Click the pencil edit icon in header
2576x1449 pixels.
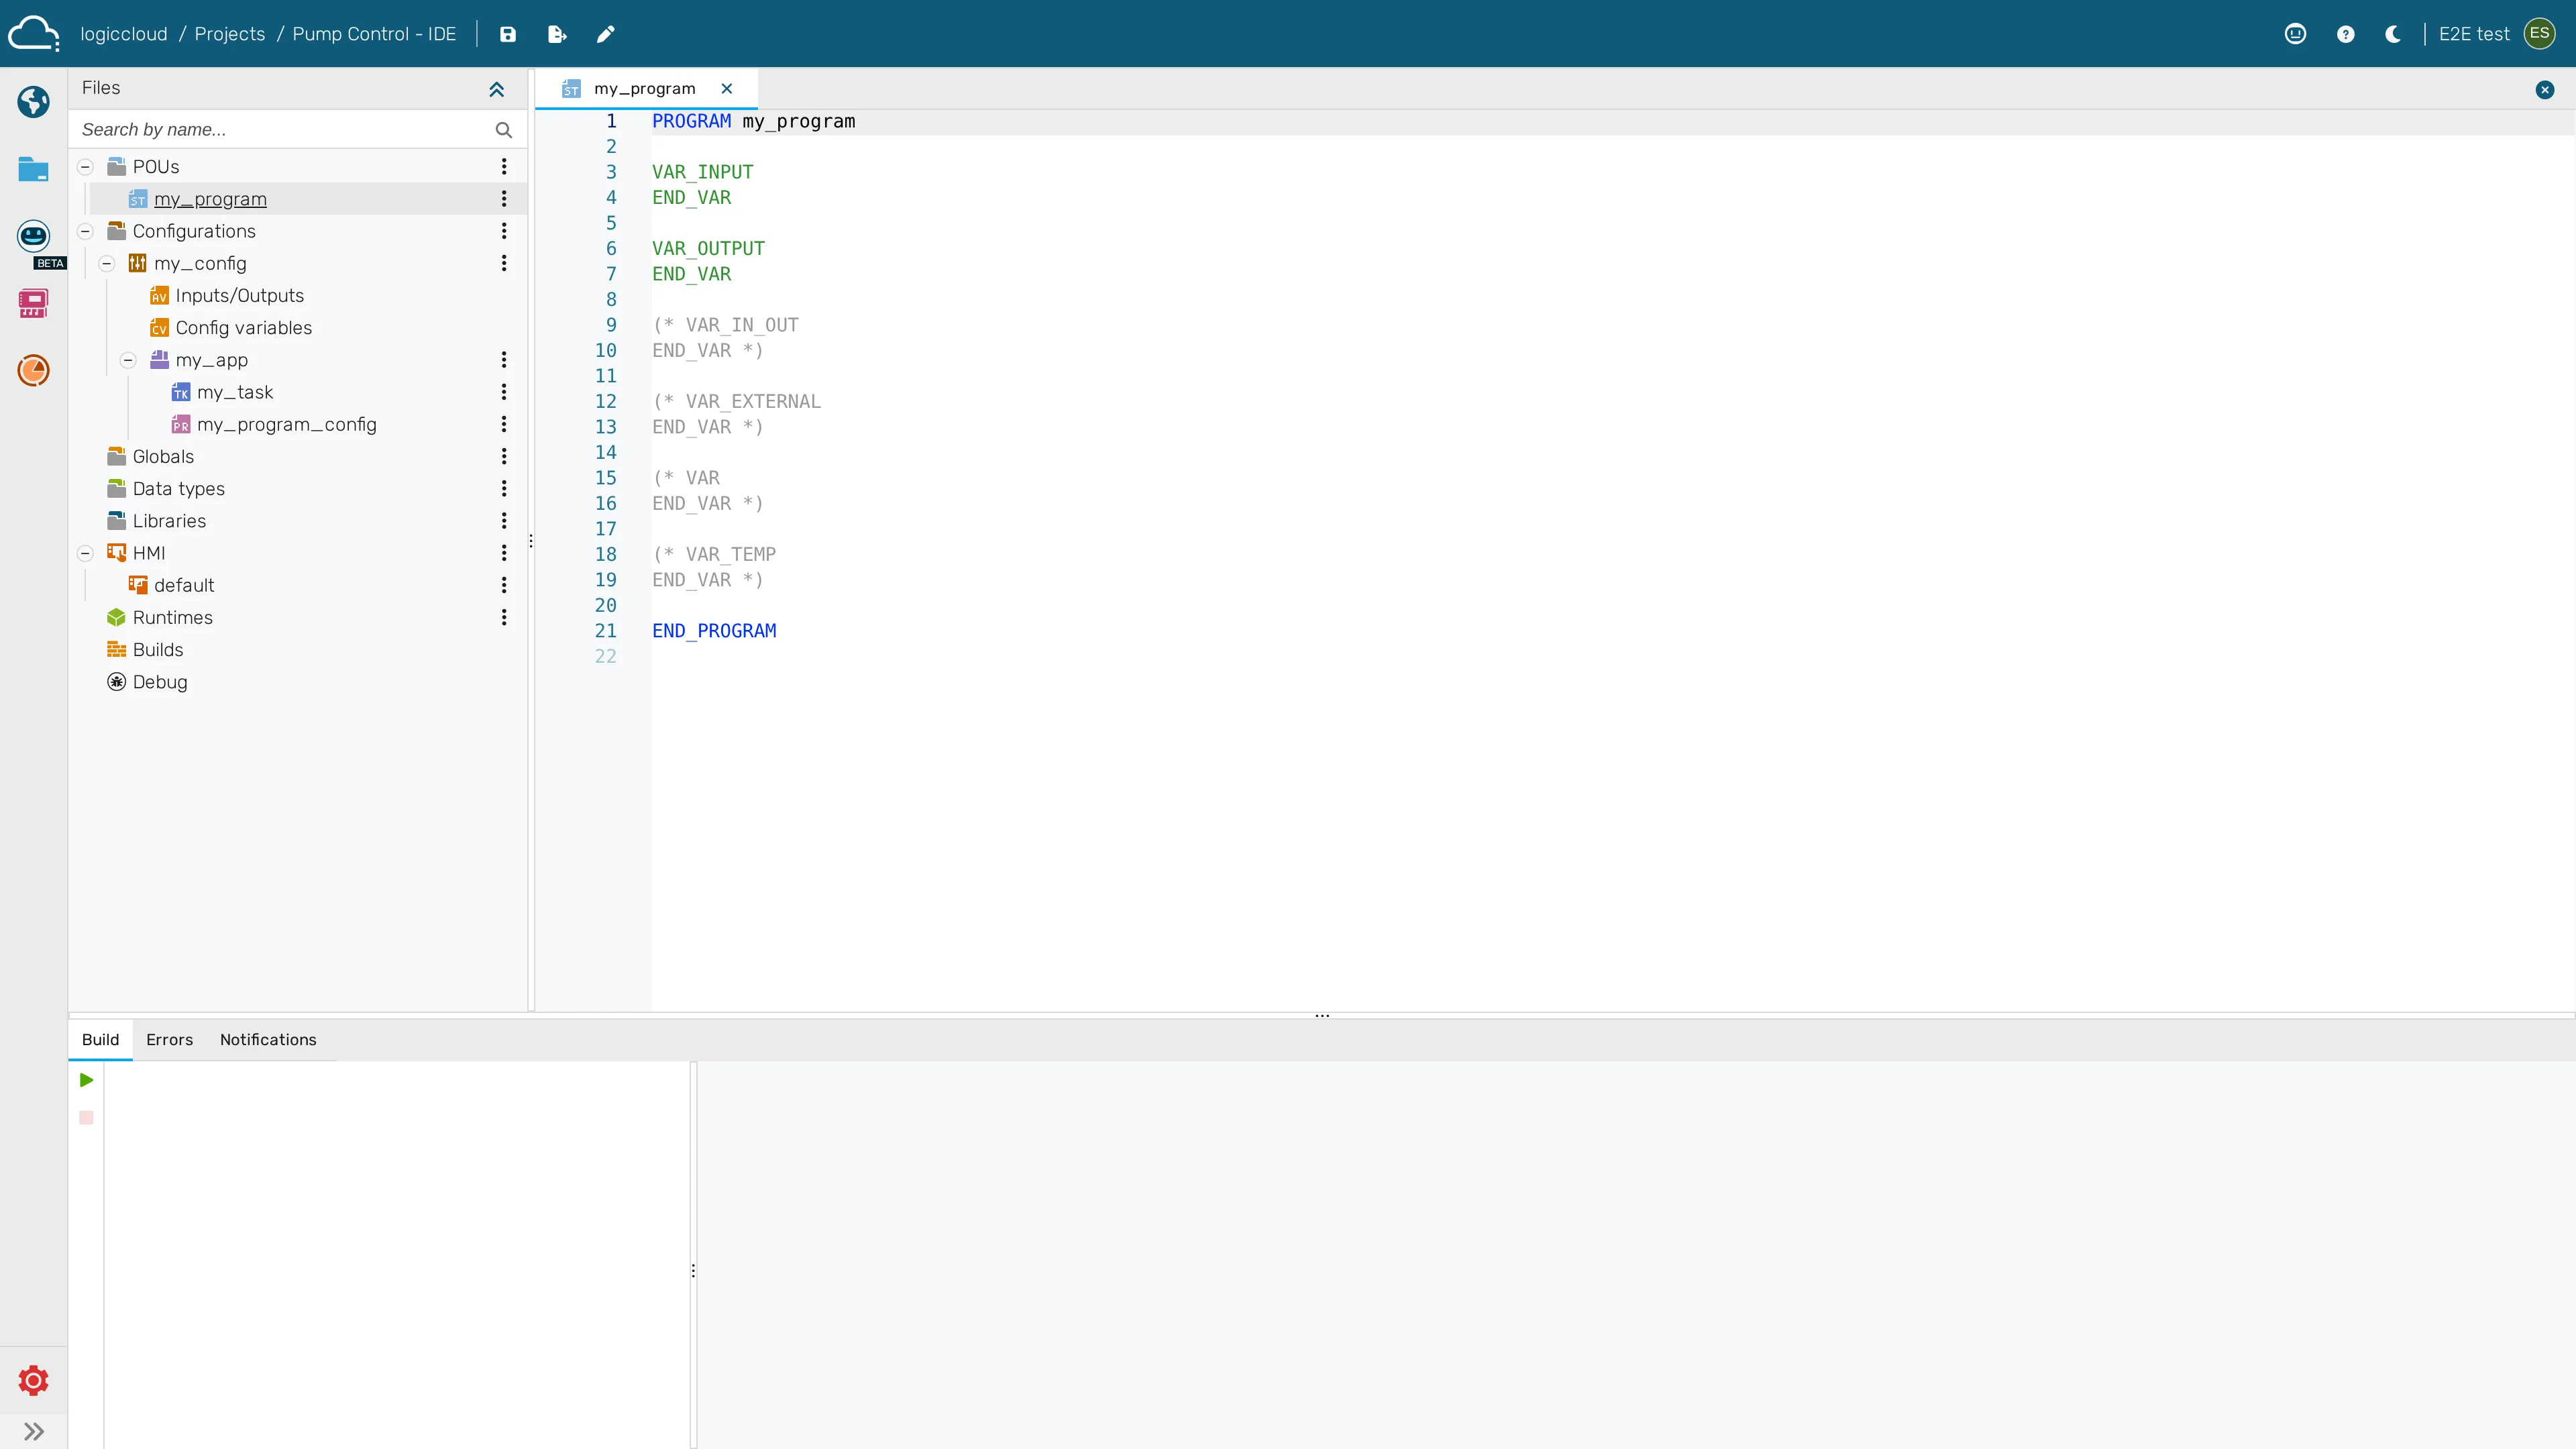click(x=605, y=34)
